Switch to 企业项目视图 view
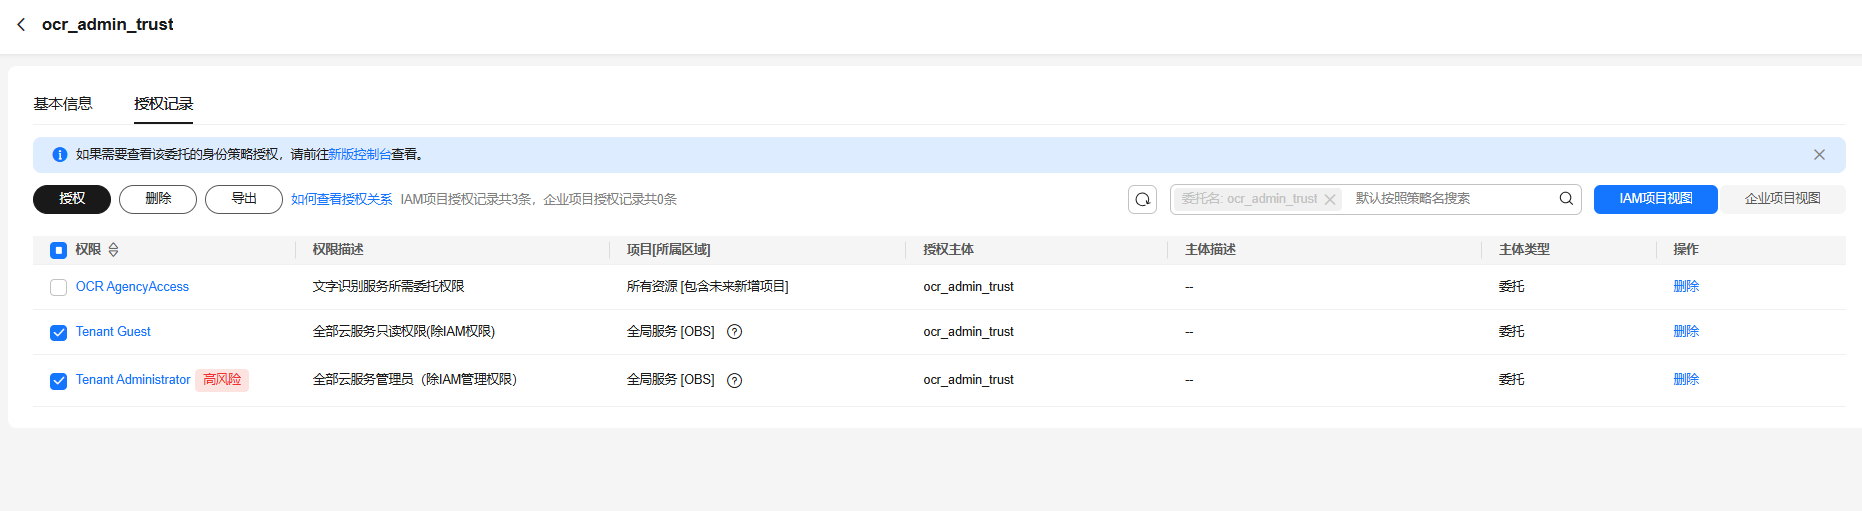1862x511 pixels. 1782,199
